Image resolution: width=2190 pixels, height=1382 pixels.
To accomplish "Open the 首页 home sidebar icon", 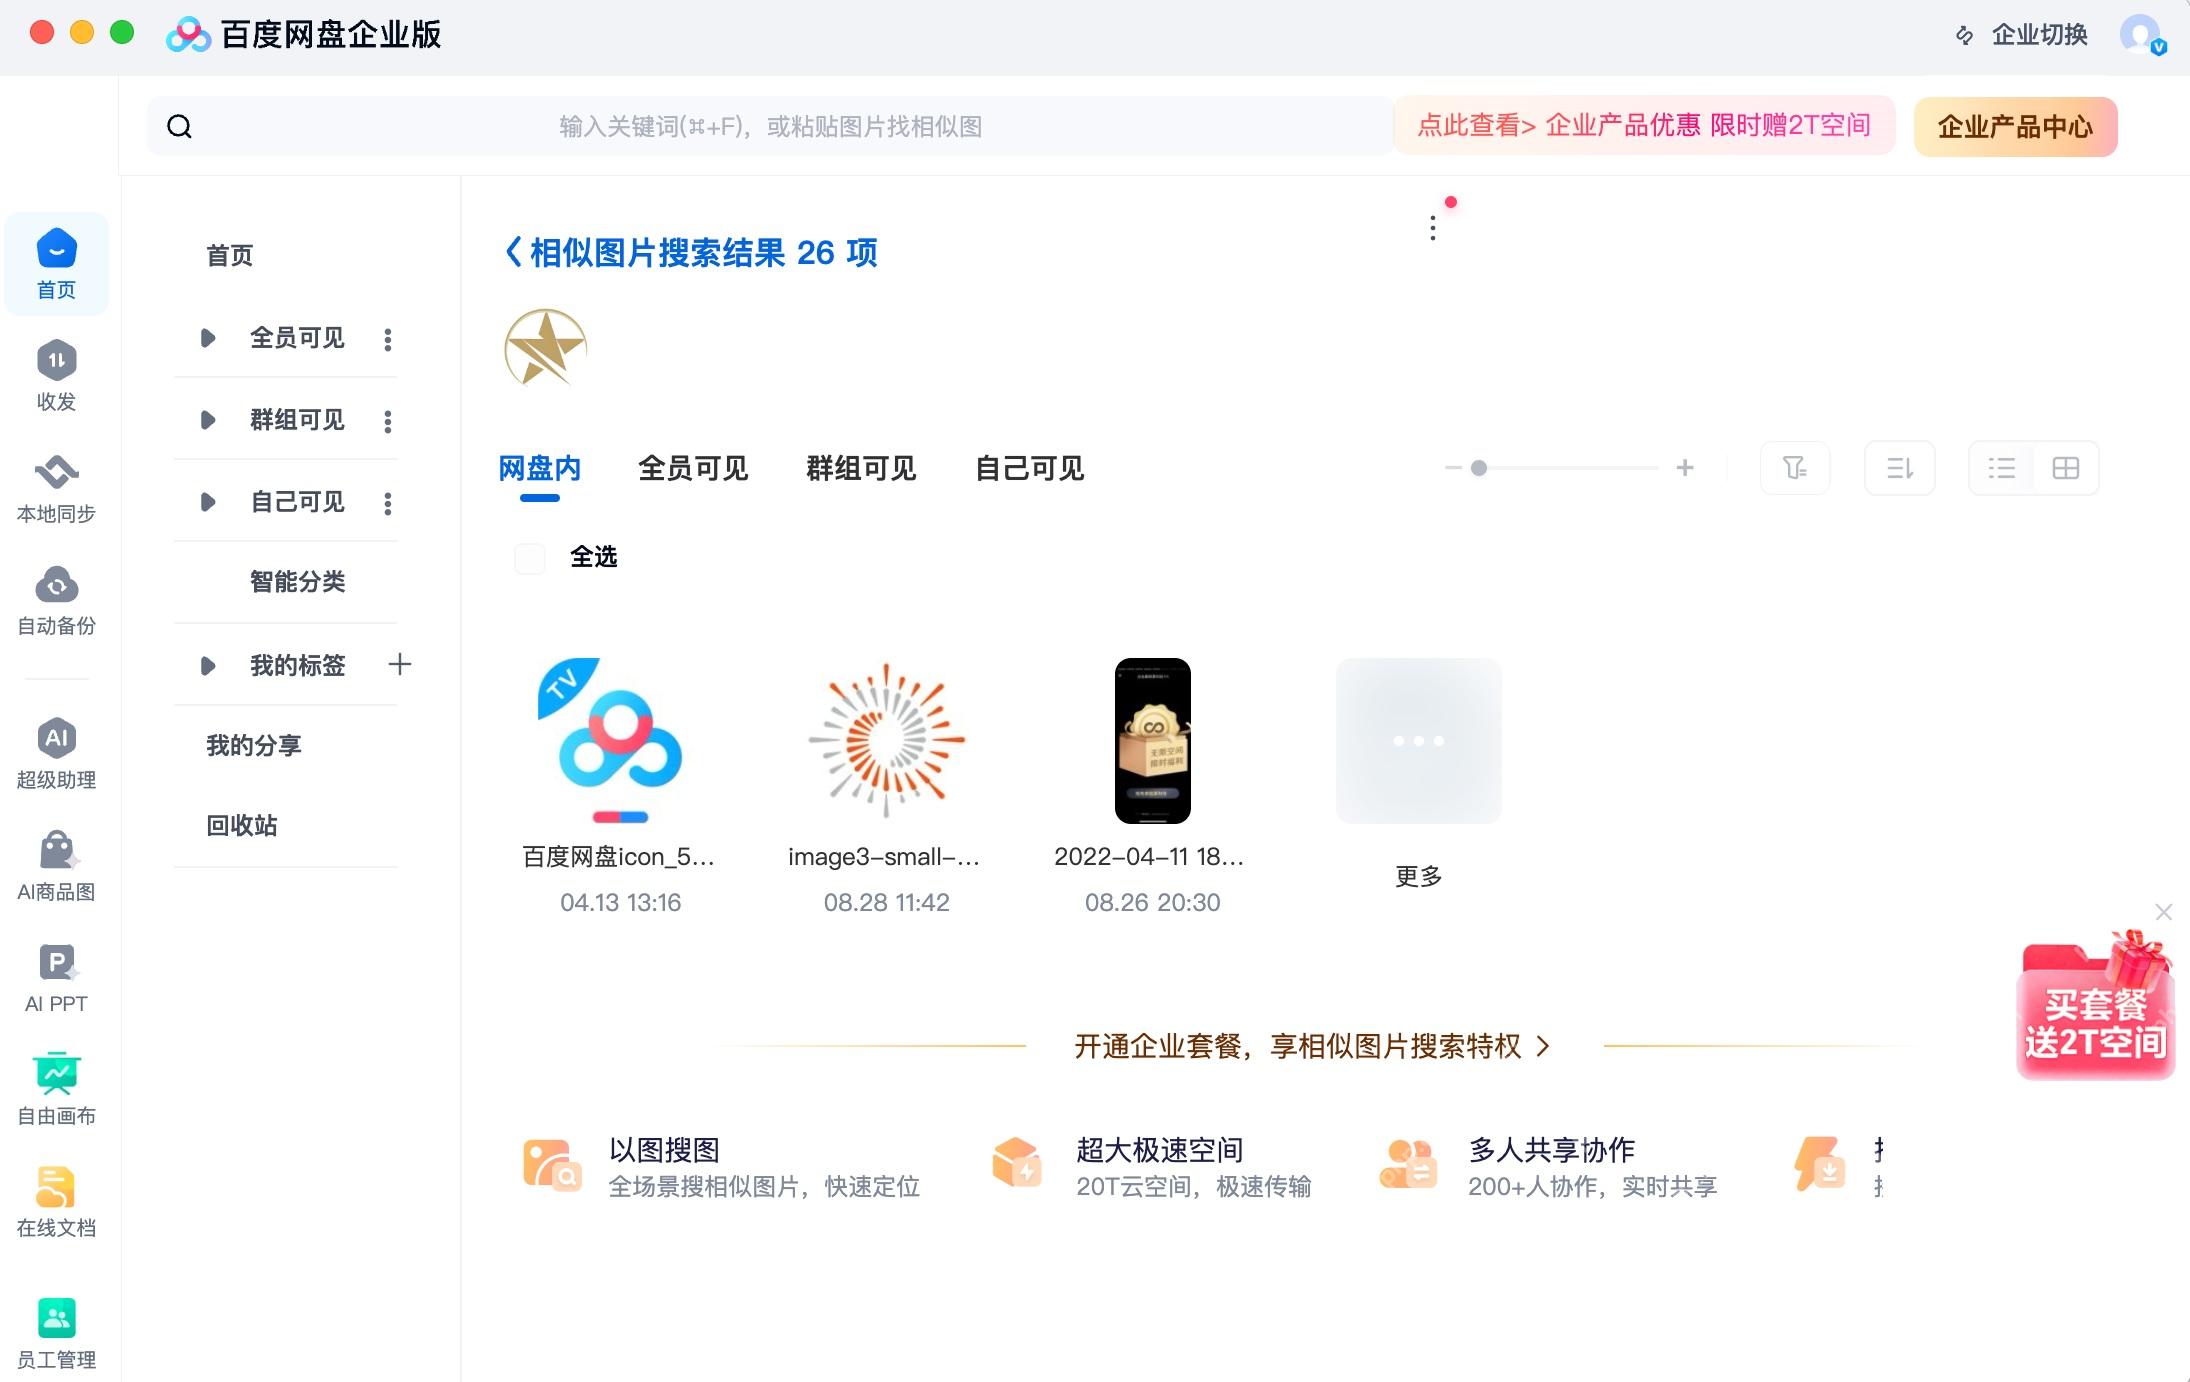I will [56, 265].
